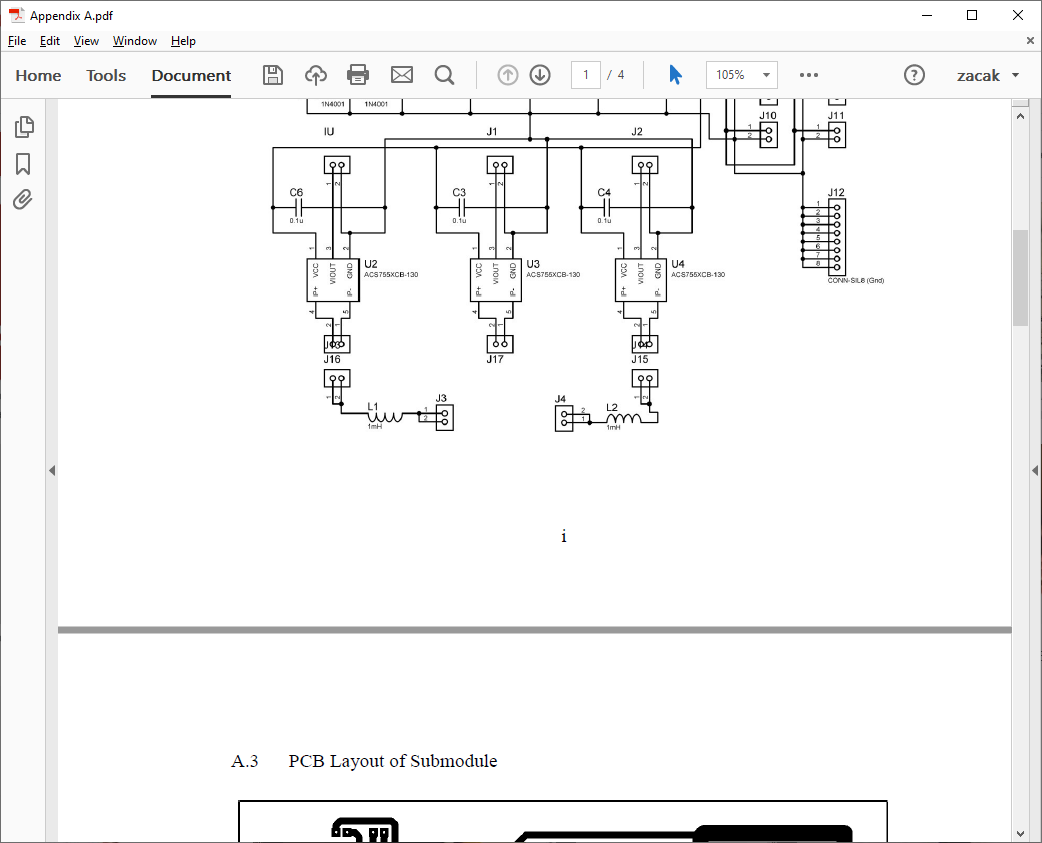Open the zoom level dropdown
This screenshot has height=843, width=1042.
[x=741, y=74]
